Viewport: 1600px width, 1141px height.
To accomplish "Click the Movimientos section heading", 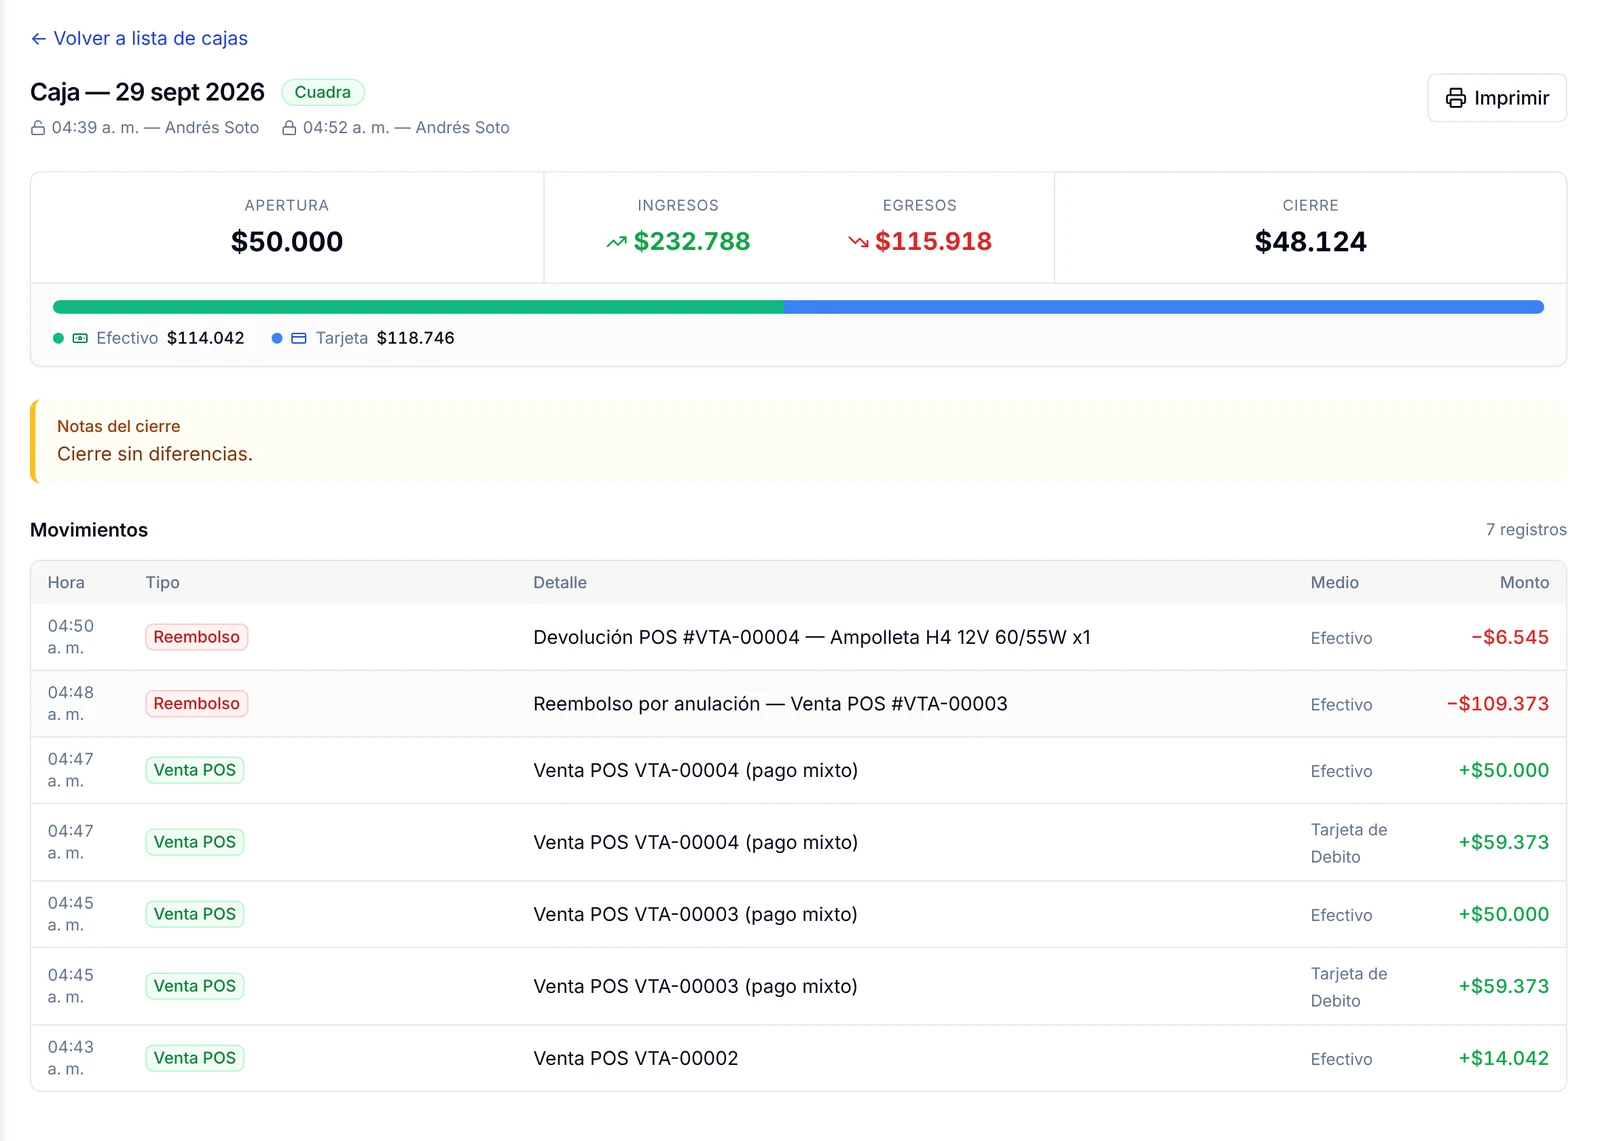I will click(89, 530).
